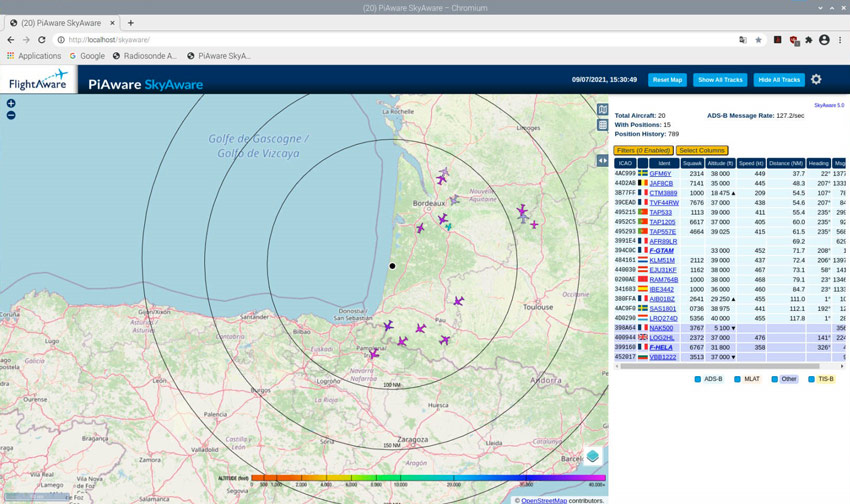
Task: Sort table by Heading column
Action: point(819,163)
